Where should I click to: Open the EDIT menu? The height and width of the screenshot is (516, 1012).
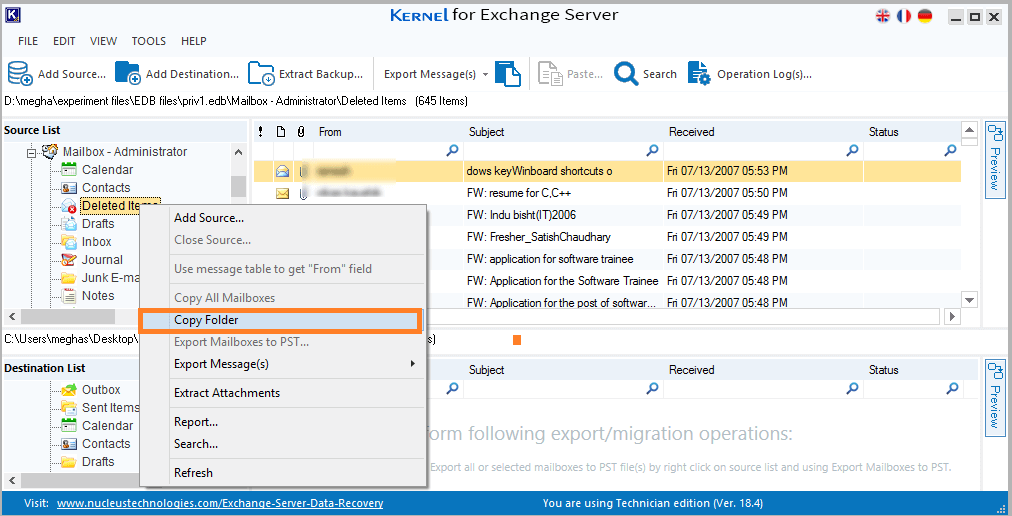click(64, 41)
